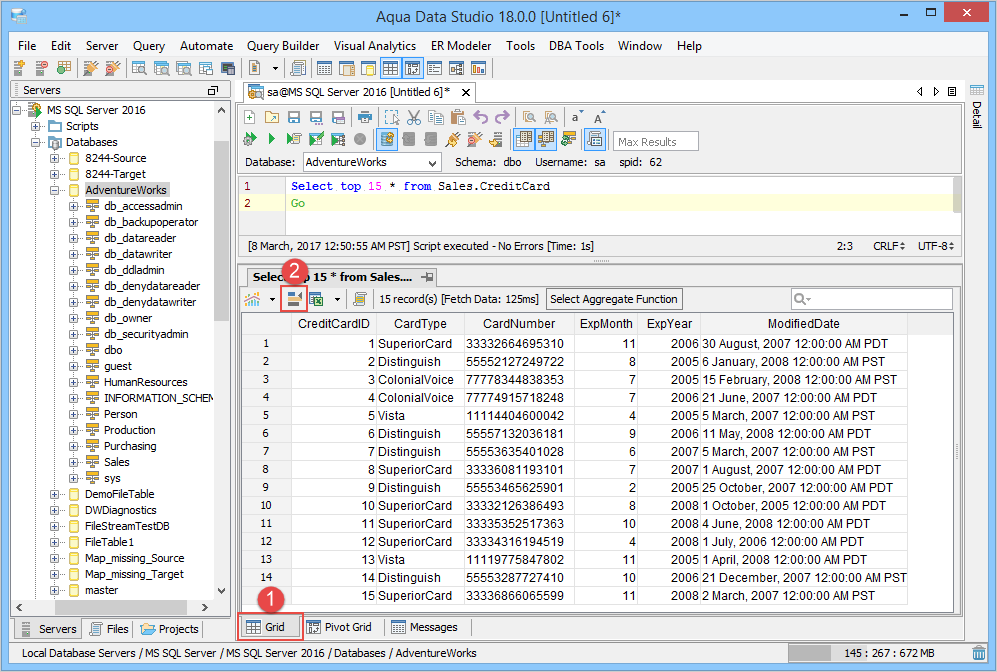This screenshot has width=997, height=672.
Task: Collapse the AdventureWorks database node
Action: tap(55, 190)
